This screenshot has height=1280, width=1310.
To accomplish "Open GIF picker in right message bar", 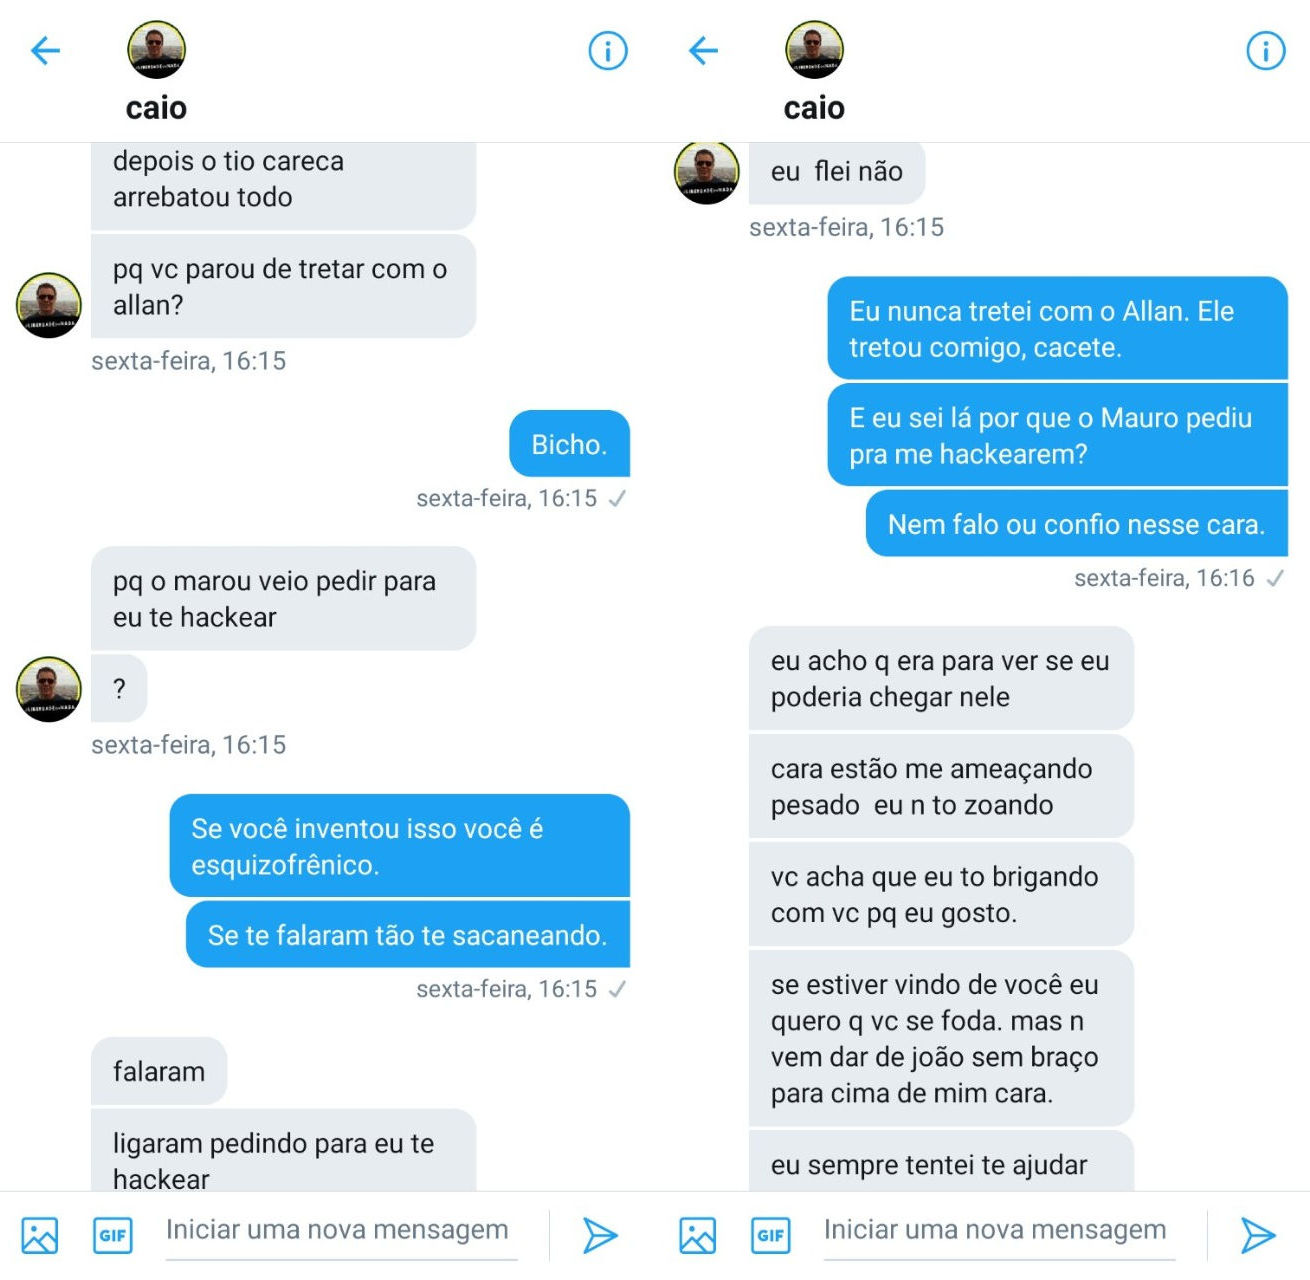I will click(770, 1235).
